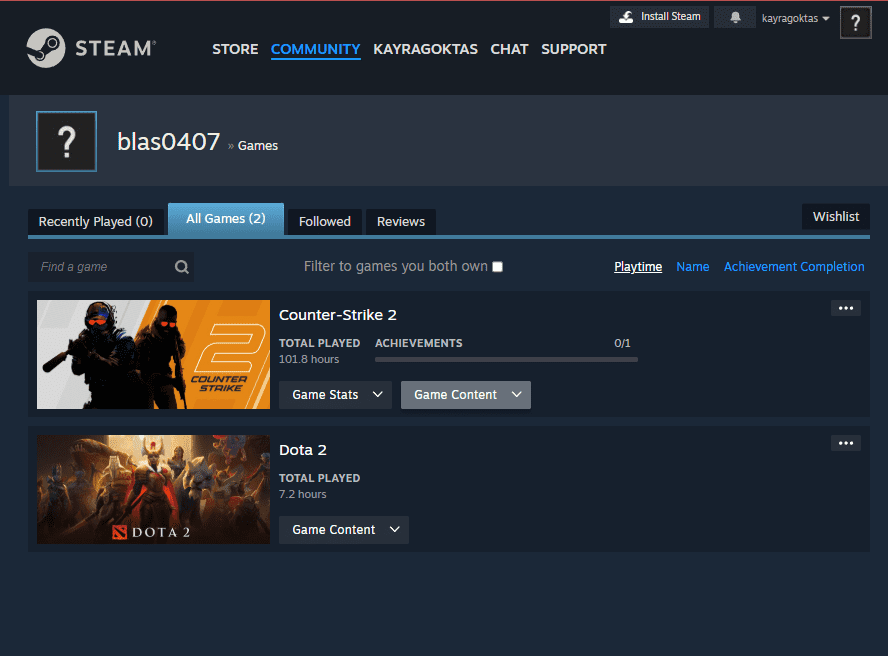Click the blas0407 profile avatar
This screenshot has width=888, height=656.
[x=66, y=142]
